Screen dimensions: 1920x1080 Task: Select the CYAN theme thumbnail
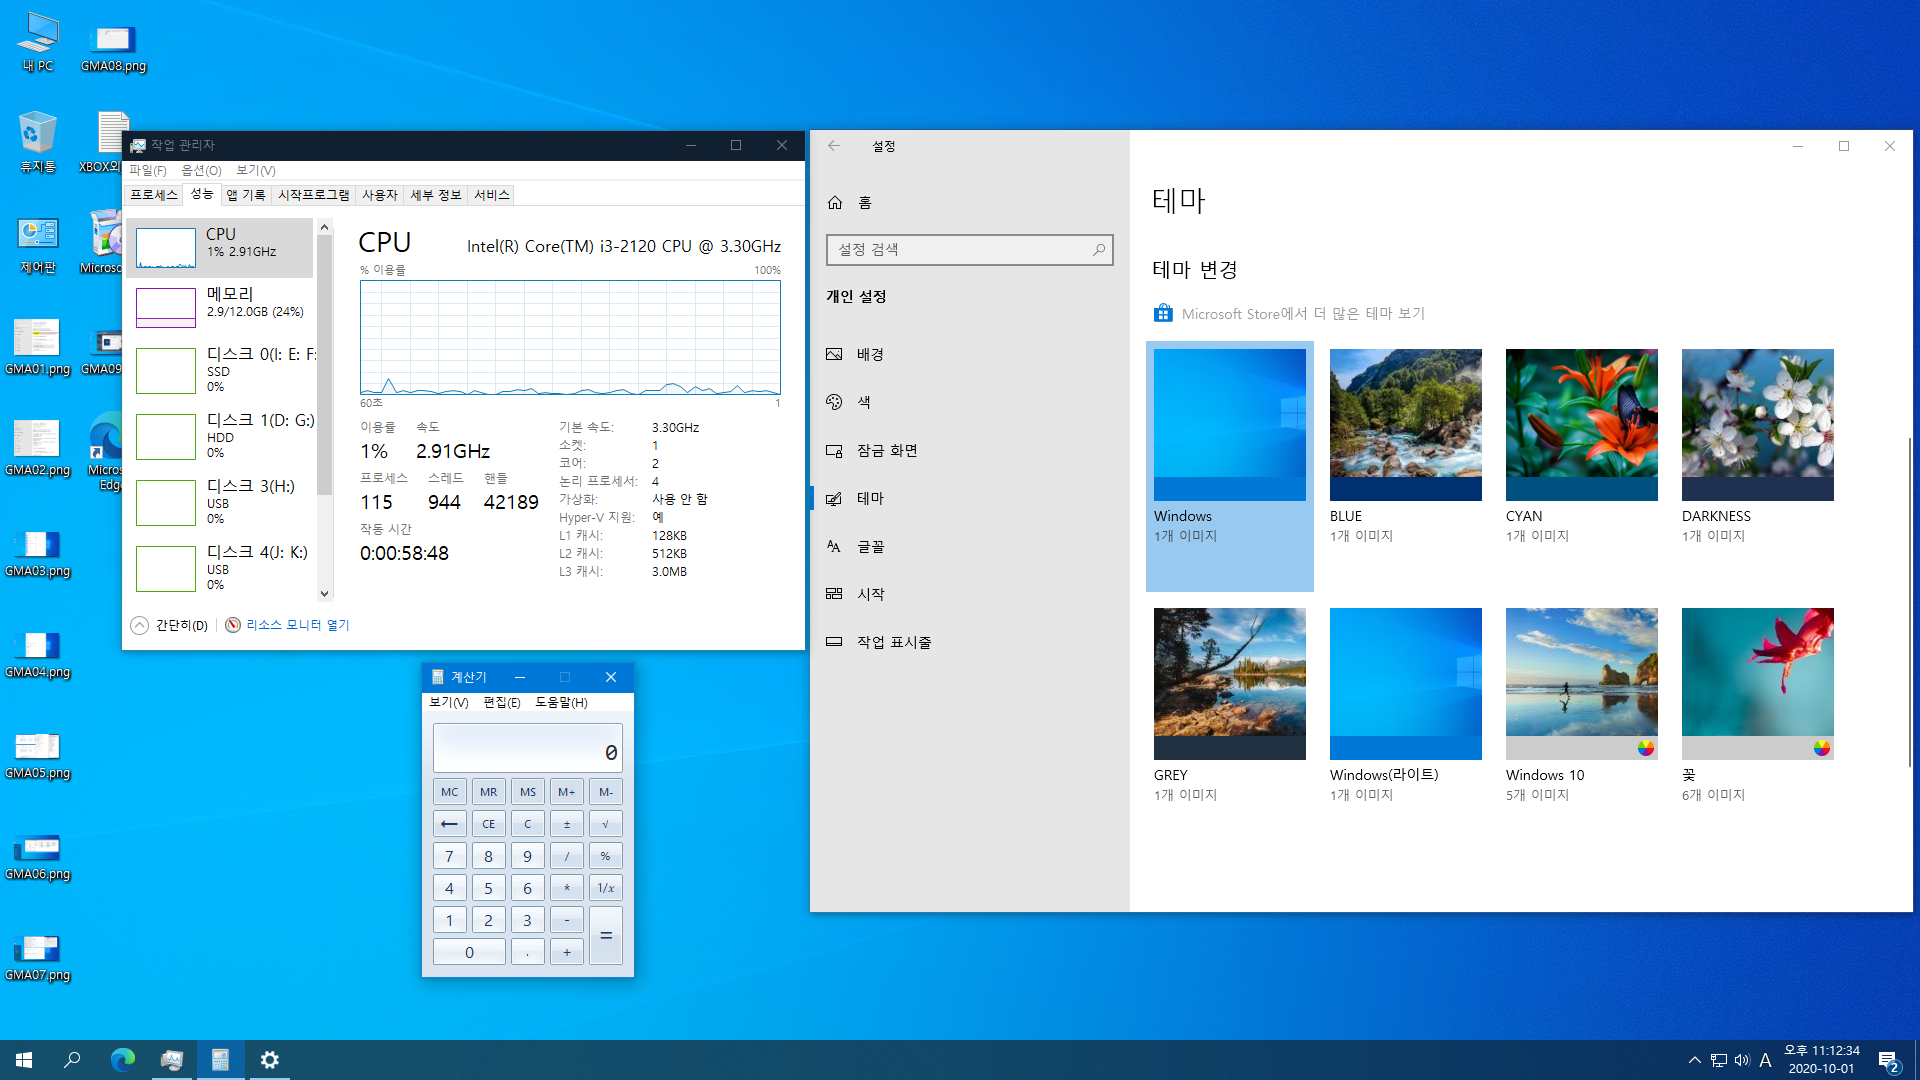pyautogui.click(x=1581, y=425)
